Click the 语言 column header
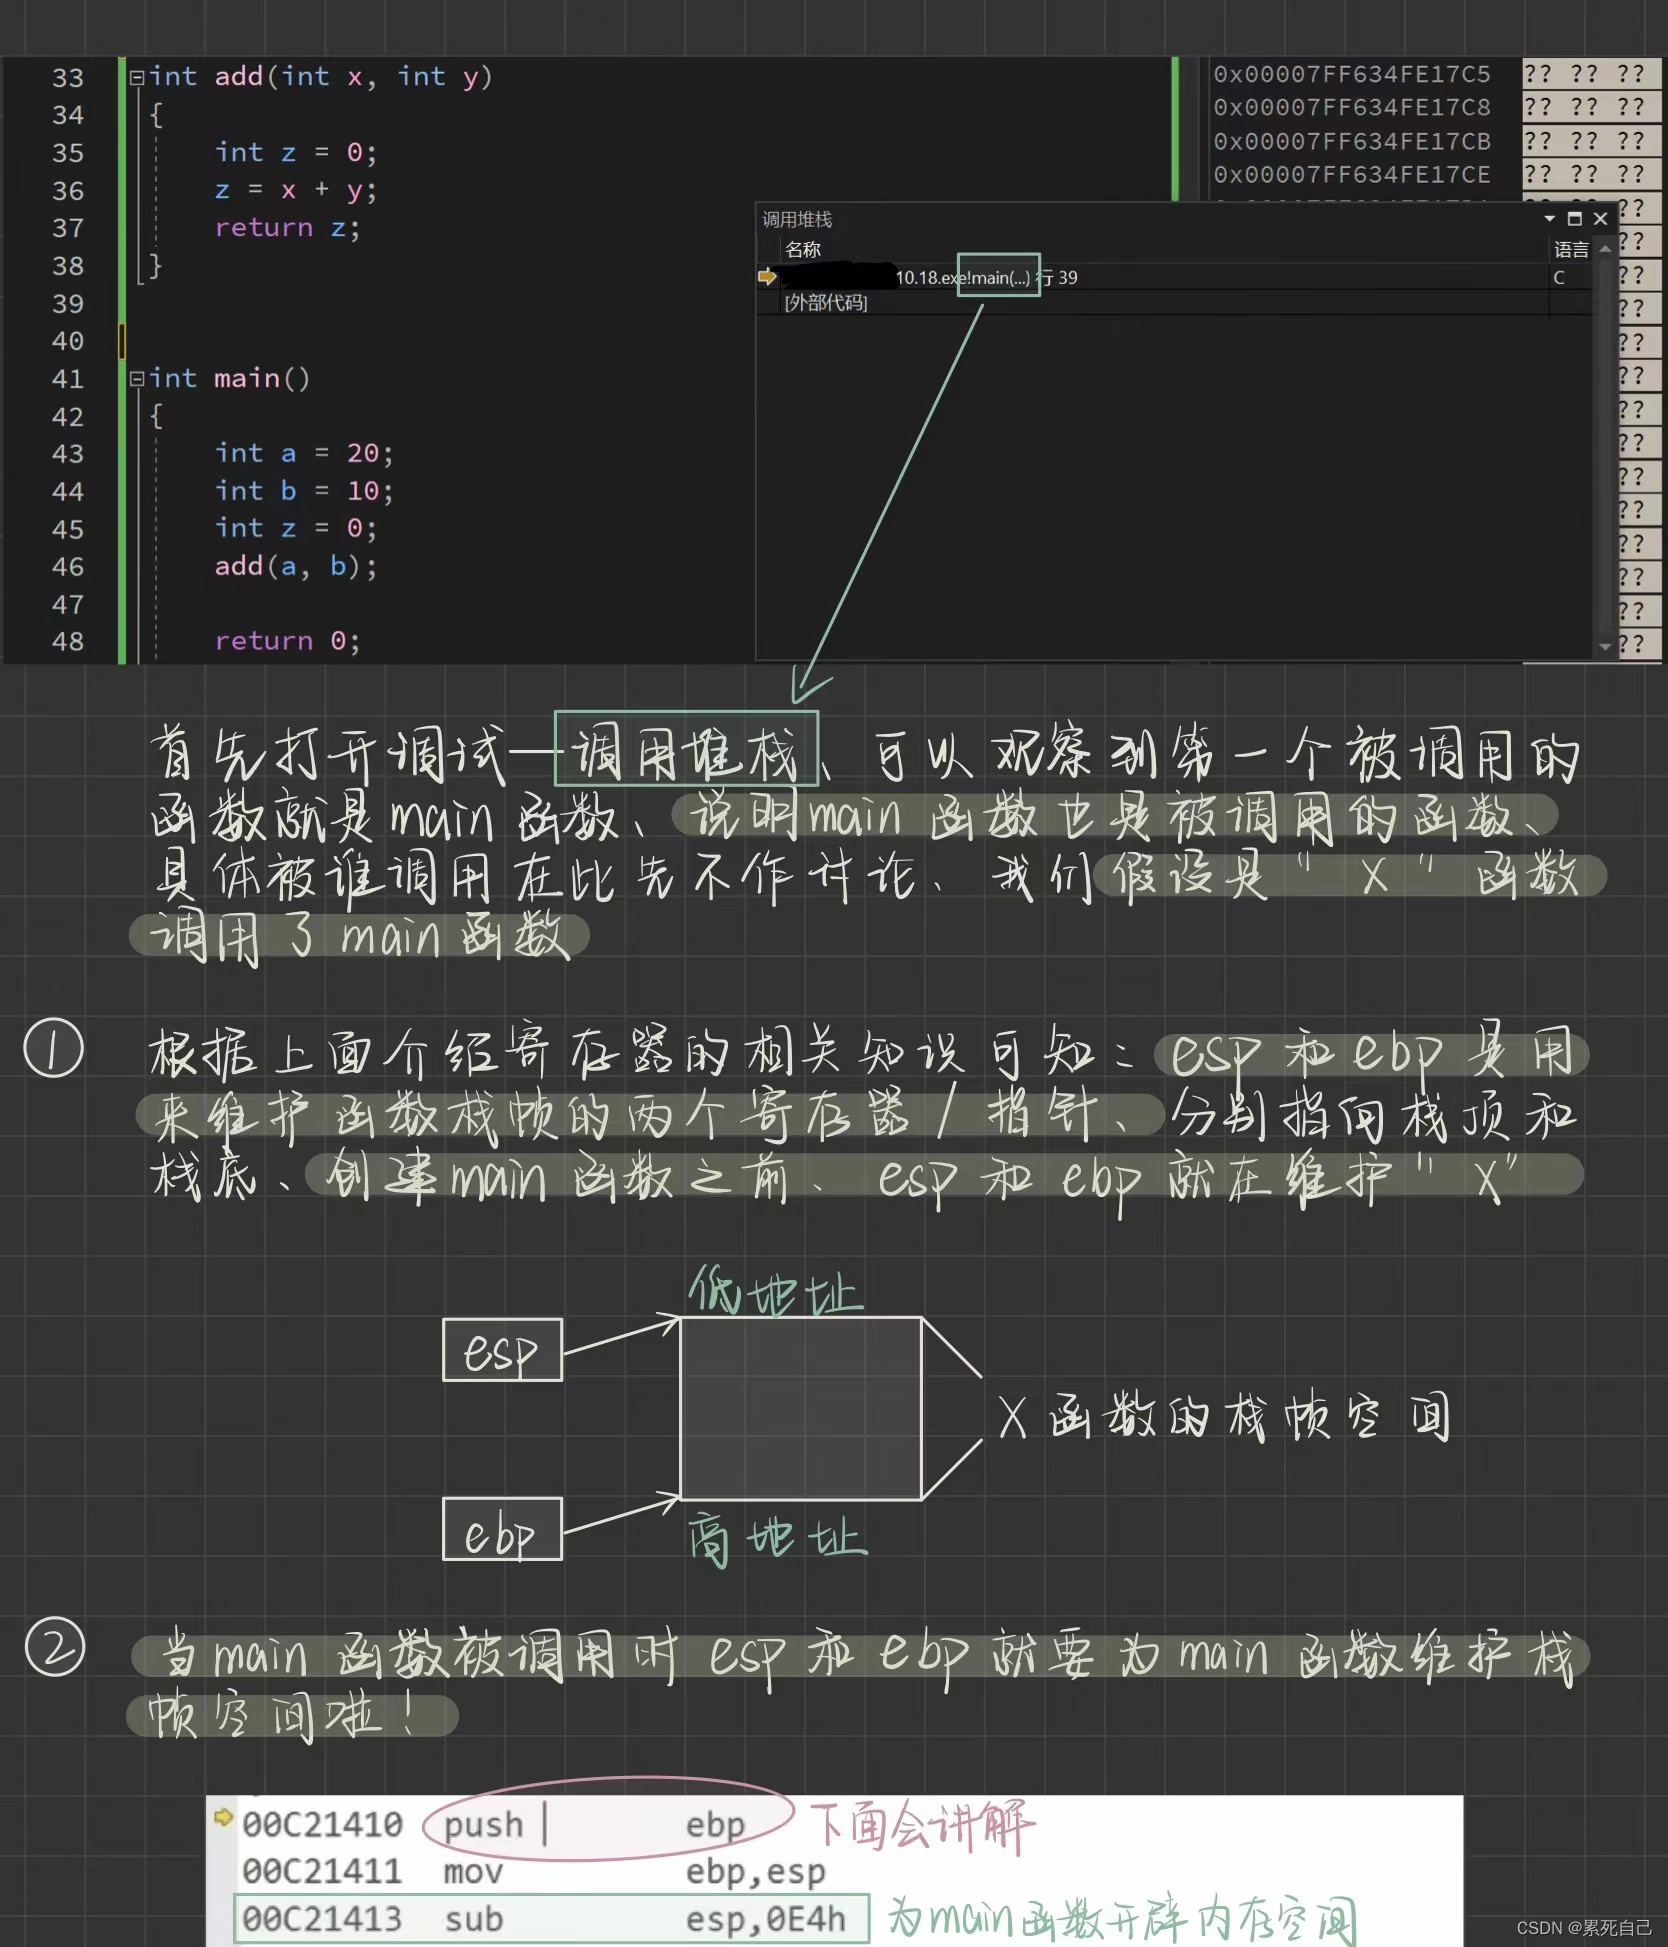Image resolution: width=1668 pixels, height=1947 pixels. (1570, 249)
